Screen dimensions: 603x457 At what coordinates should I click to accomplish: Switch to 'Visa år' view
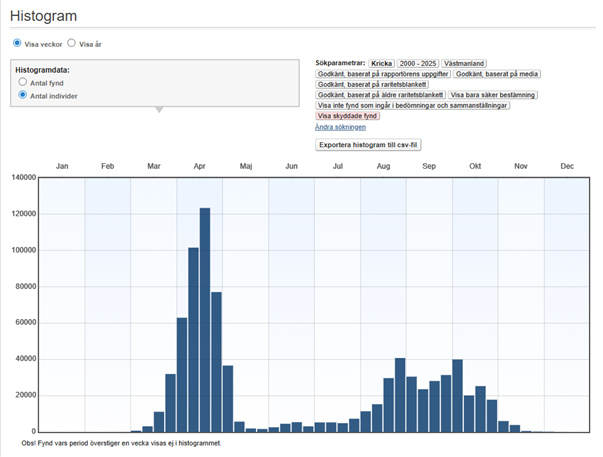coord(72,44)
